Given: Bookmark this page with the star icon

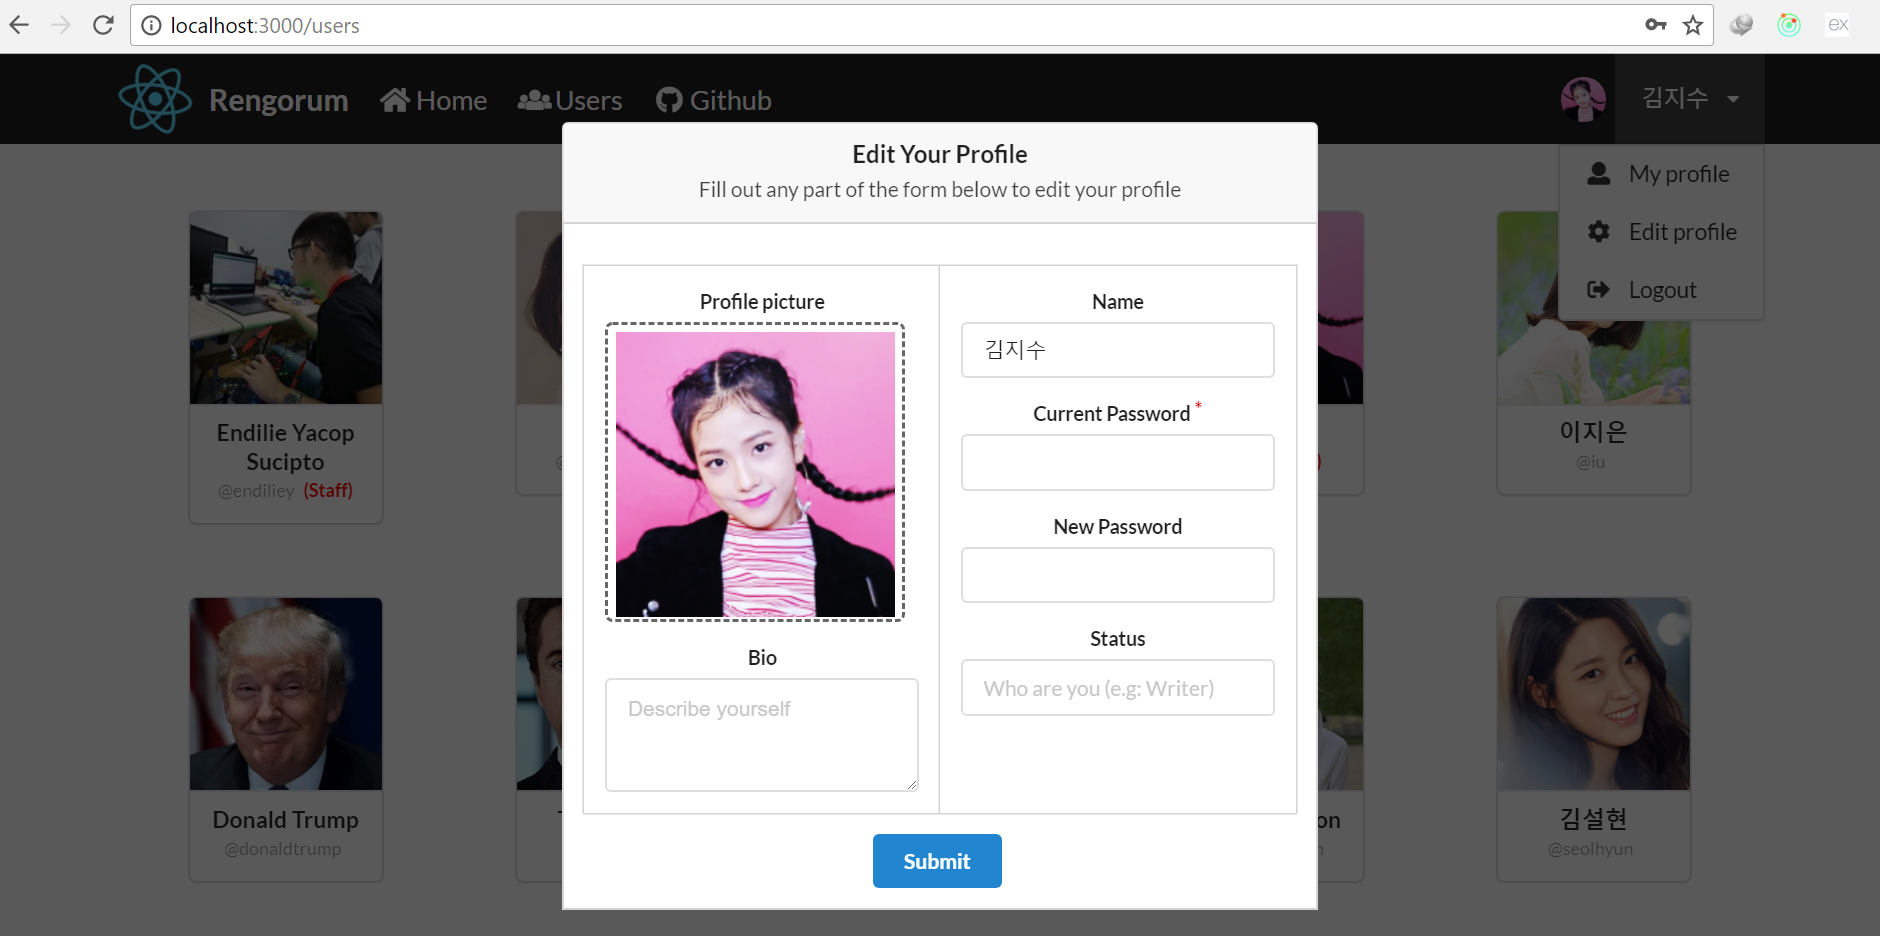Looking at the screenshot, I should click(1693, 25).
